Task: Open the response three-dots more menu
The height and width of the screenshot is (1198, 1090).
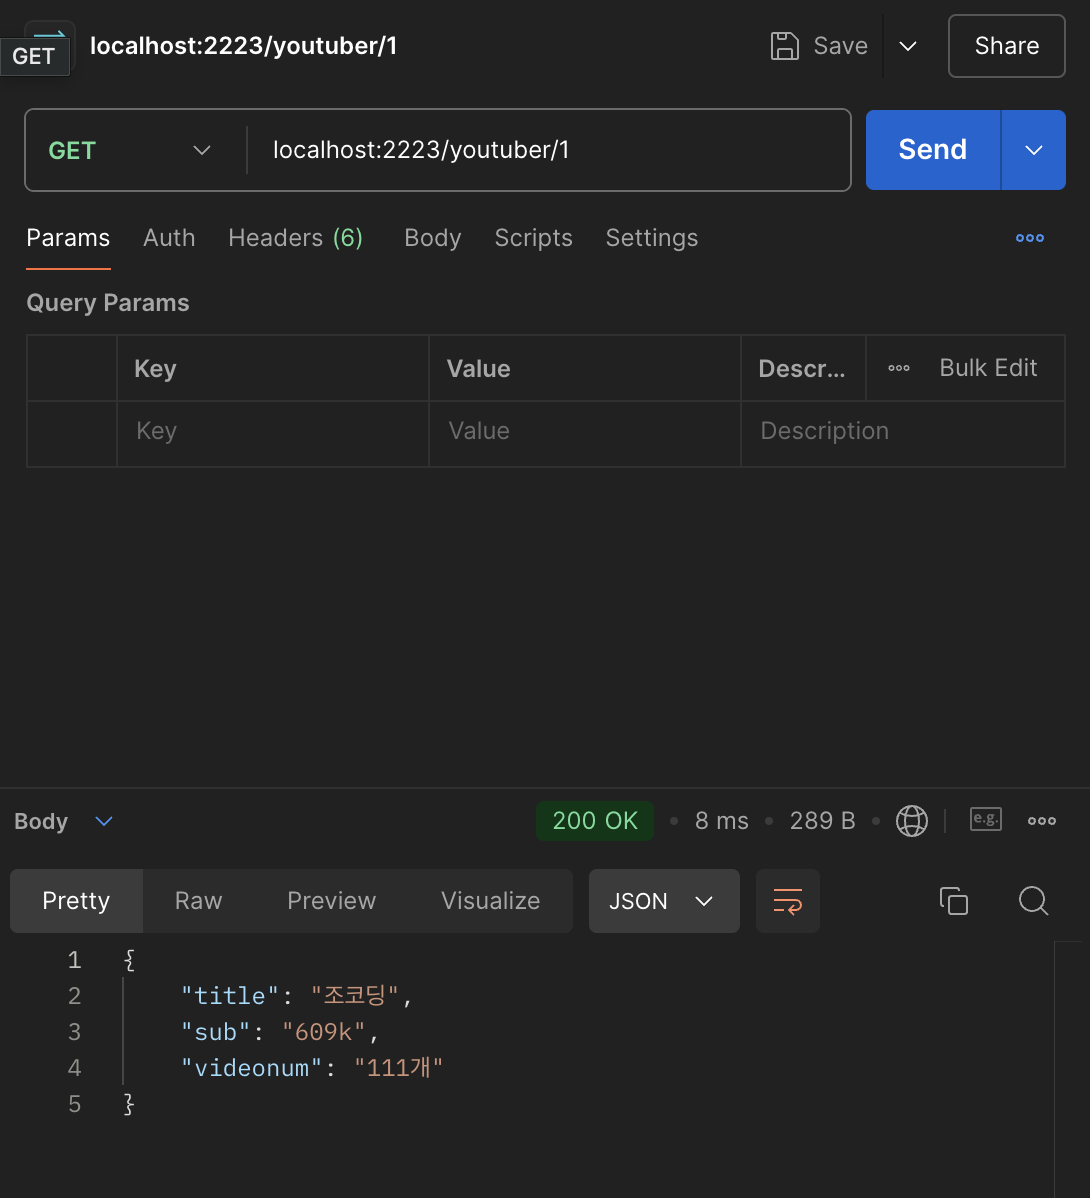Action: [x=1041, y=821]
